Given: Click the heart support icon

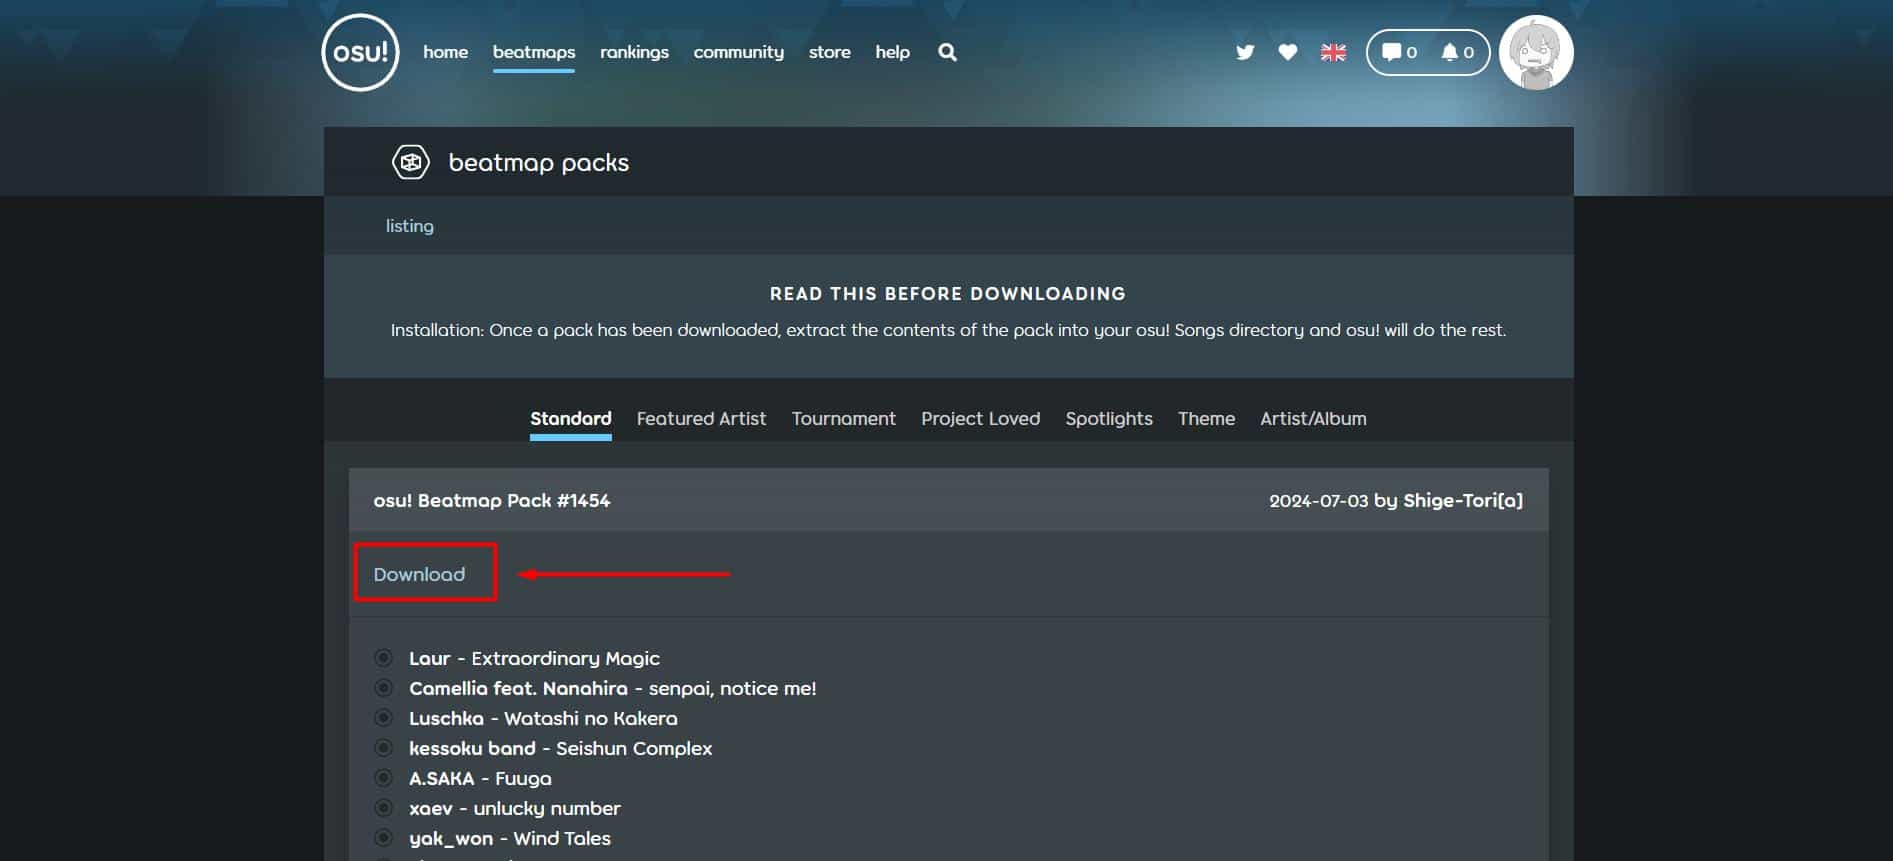Looking at the screenshot, I should [x=1288, y=52].
